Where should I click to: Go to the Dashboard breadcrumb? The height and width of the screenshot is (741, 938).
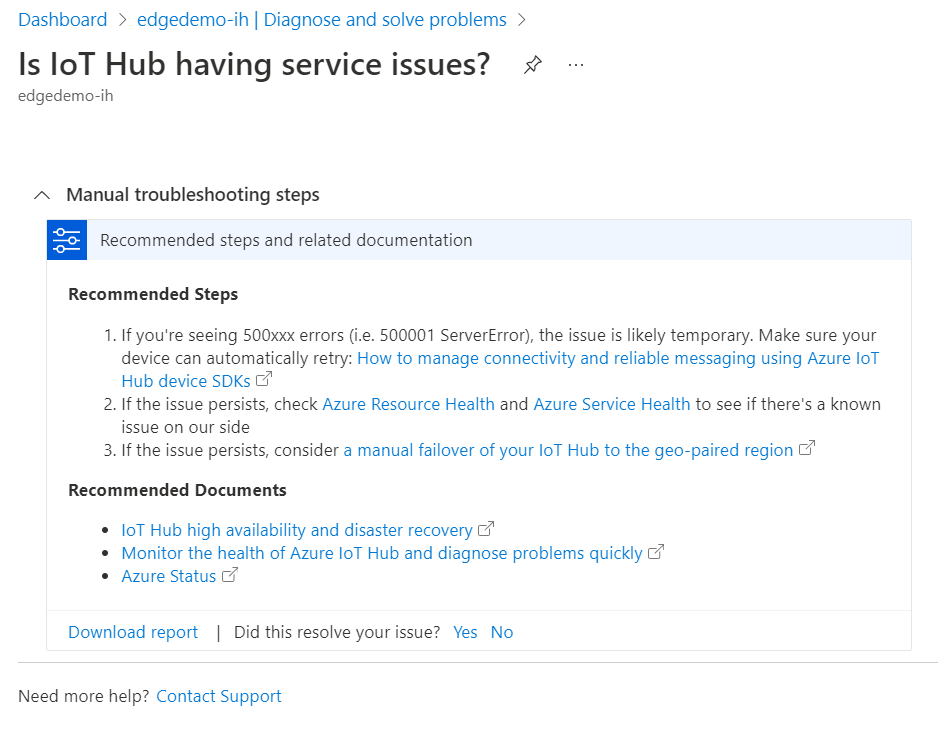62,19
